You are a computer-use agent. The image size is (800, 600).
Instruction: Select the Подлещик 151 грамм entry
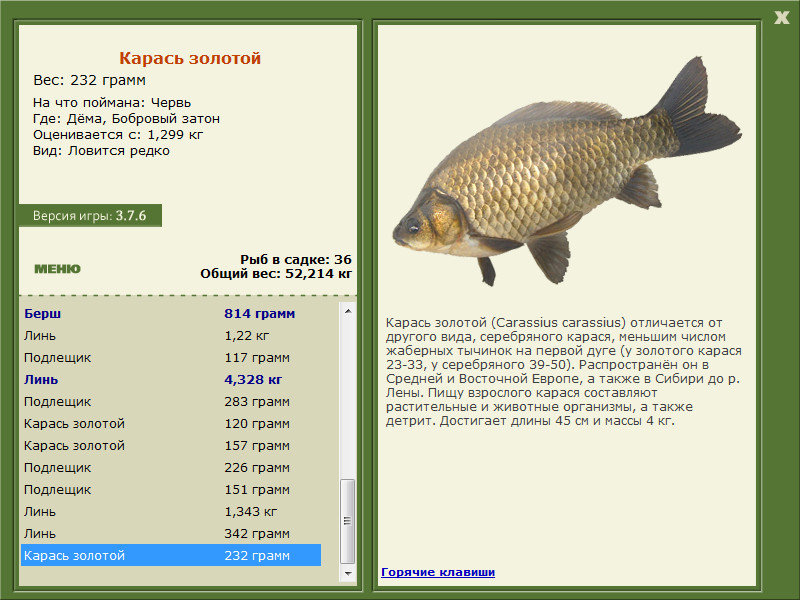171,489
